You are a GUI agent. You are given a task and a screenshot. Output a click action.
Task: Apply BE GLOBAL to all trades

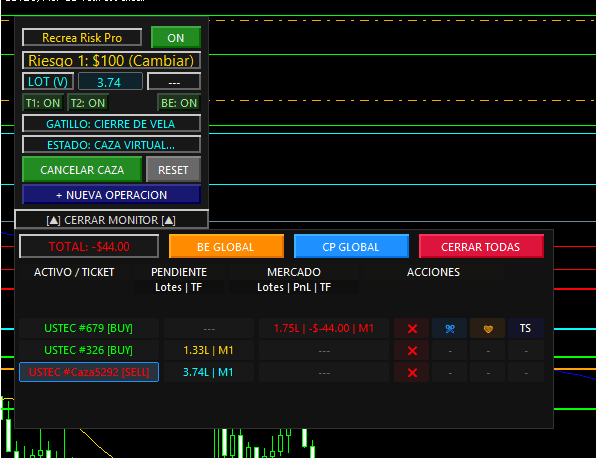pos(226,247)
